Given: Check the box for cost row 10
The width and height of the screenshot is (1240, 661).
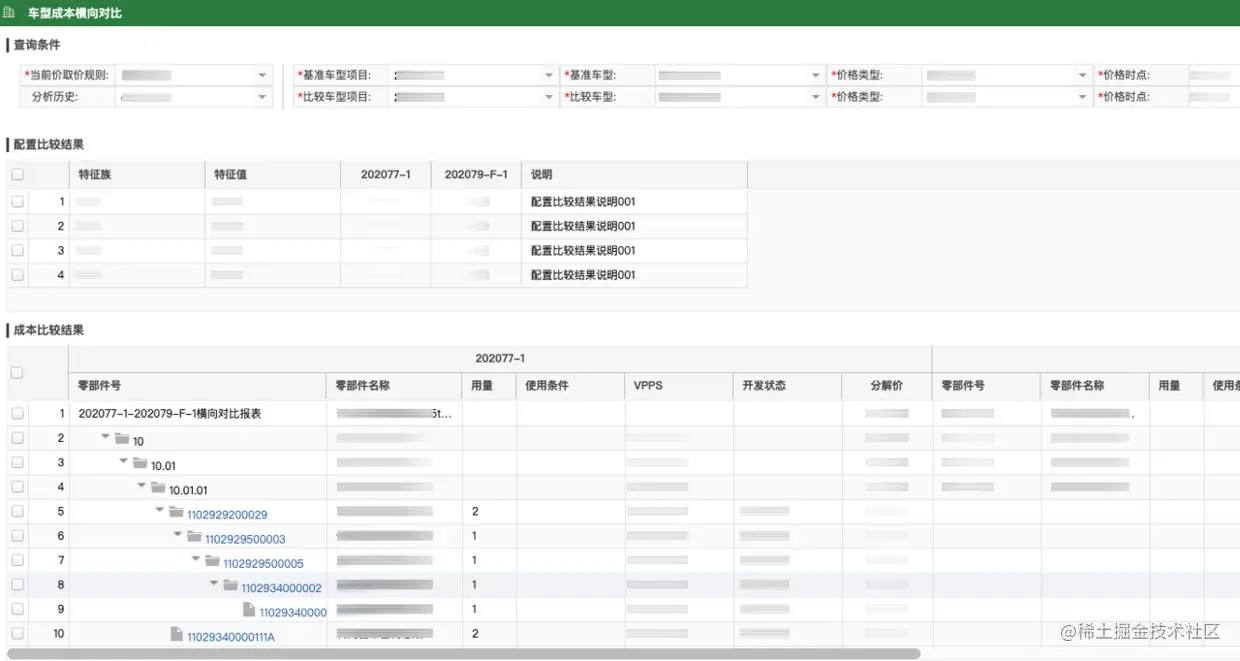Looking at the screenshot, I should pyautogui.click(x=17, y=633).
